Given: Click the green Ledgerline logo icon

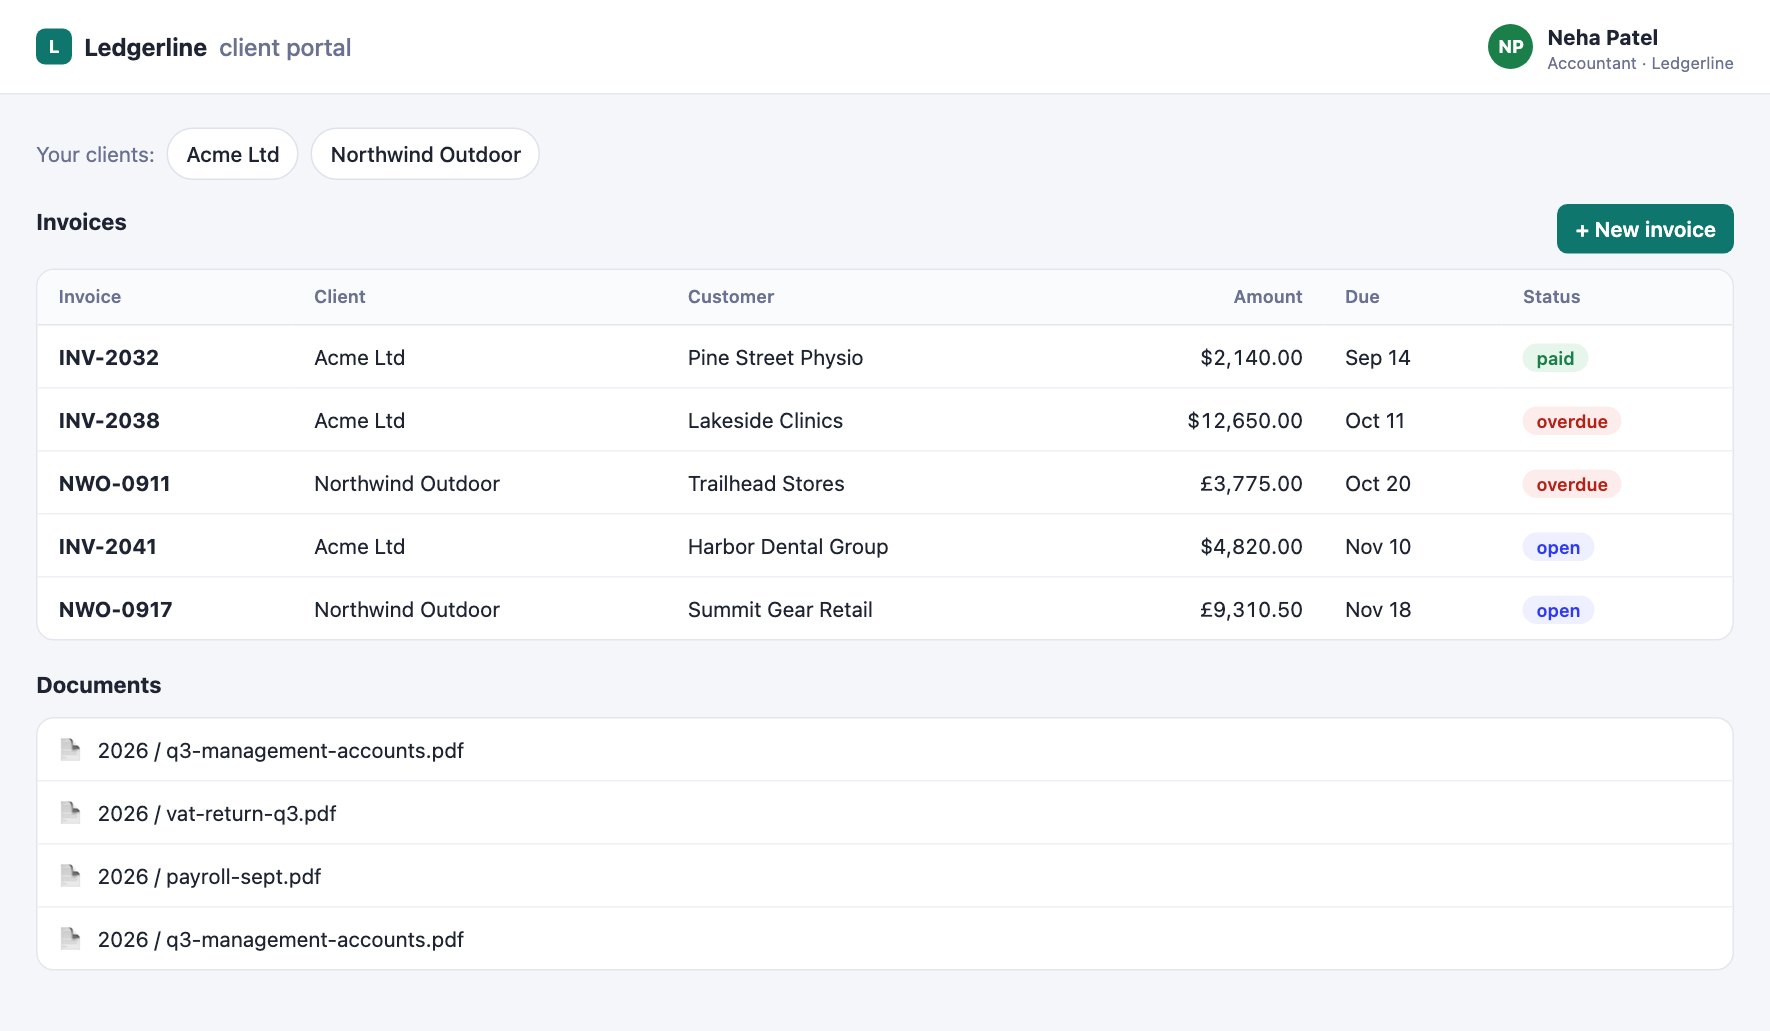Looking at the screenshot, I should pos(54,47).
